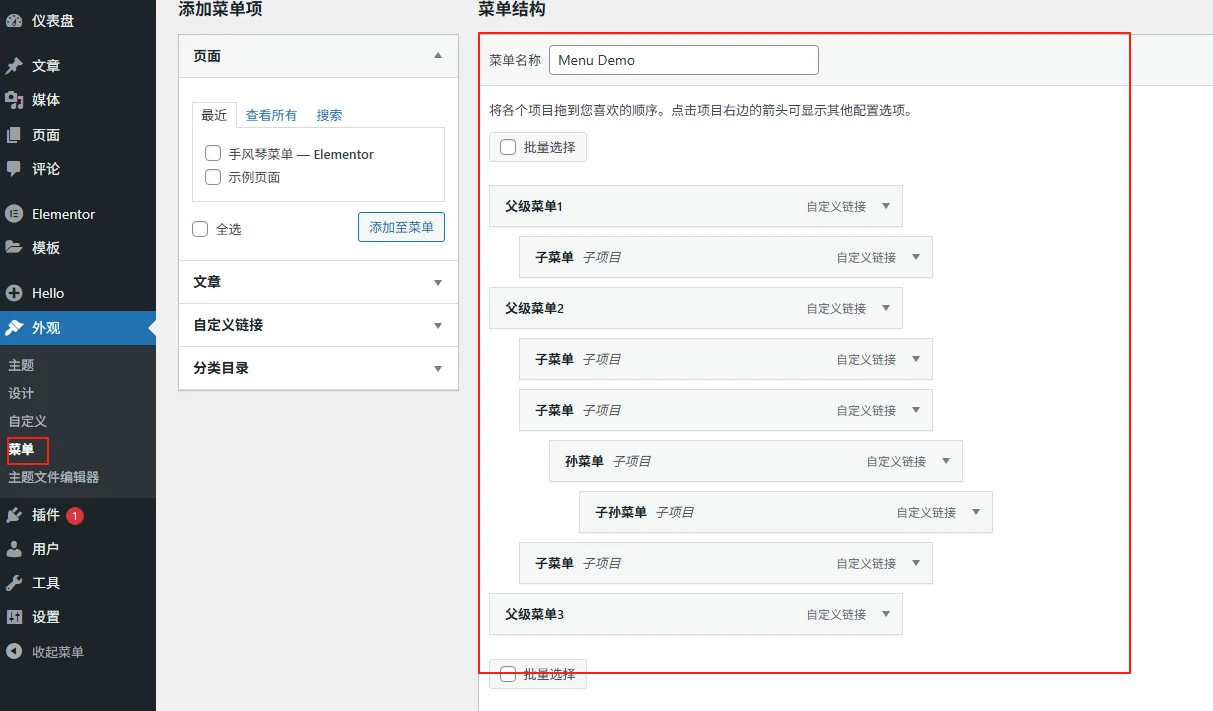
Task: Open the Elementor sidebar link
Action: tap(64, 214)
